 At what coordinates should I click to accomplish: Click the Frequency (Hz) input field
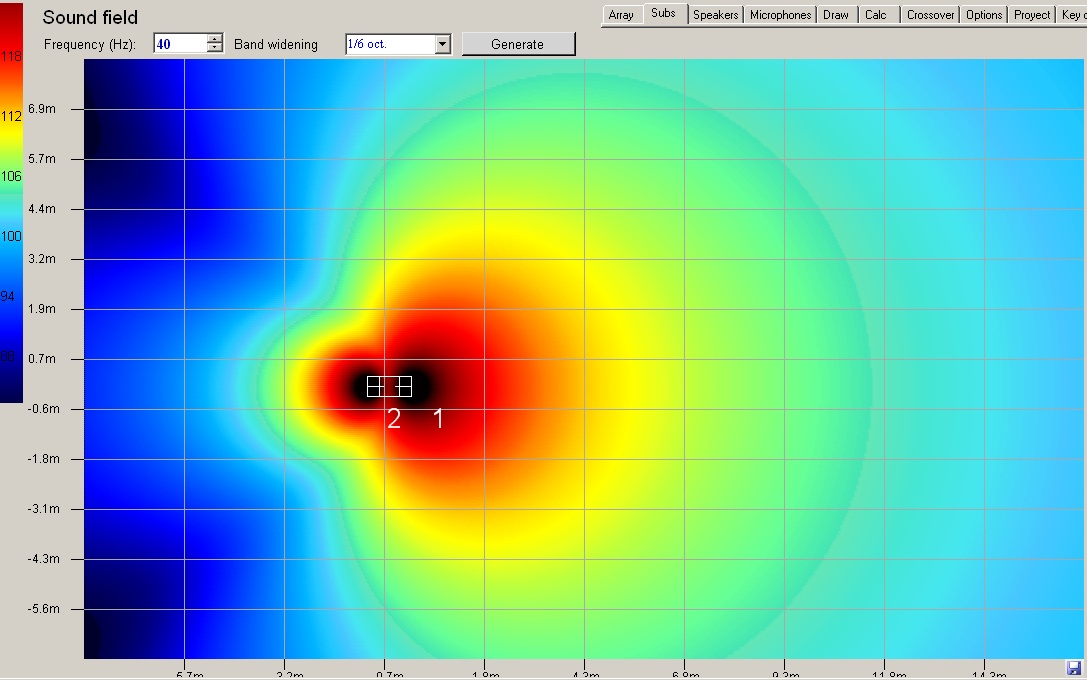[x=180, y=44]
